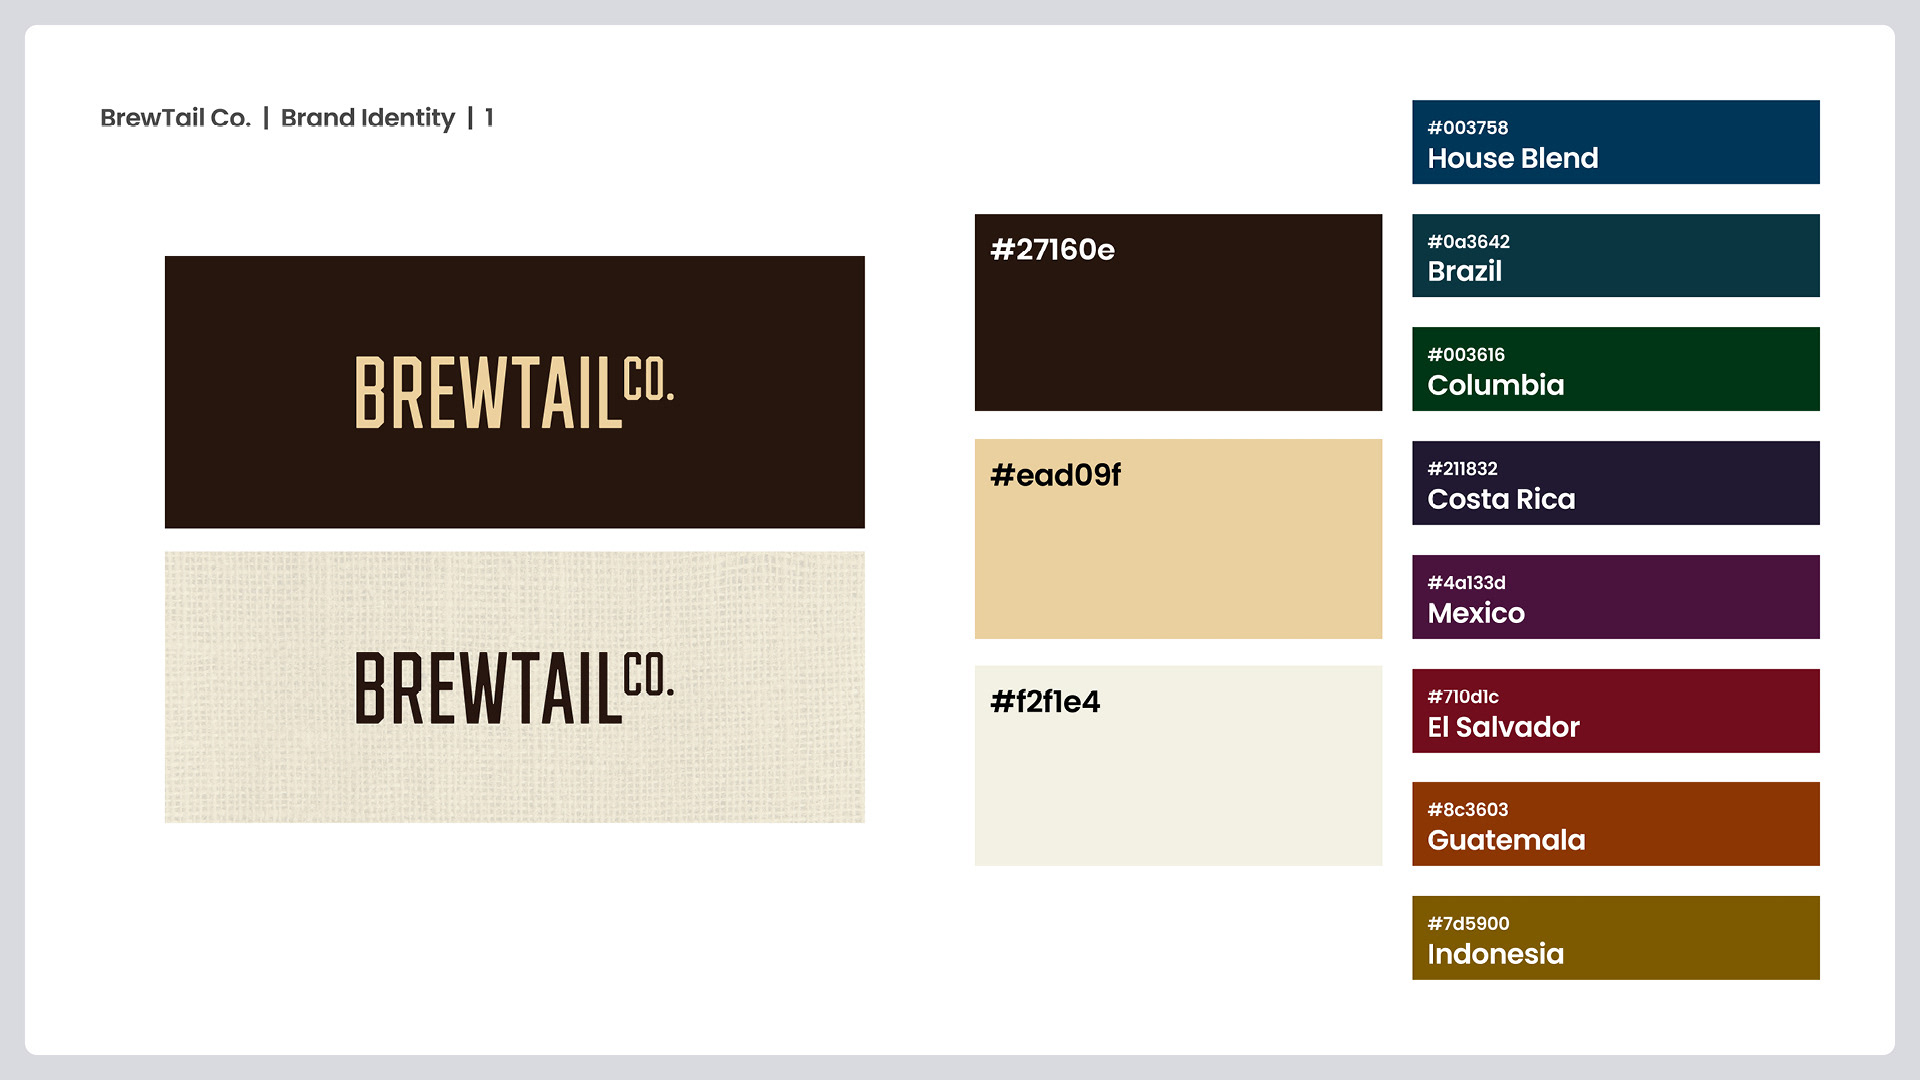
Task: Click the Brand Identity title text
Action: pyautogui.click(x=367, y=118)
